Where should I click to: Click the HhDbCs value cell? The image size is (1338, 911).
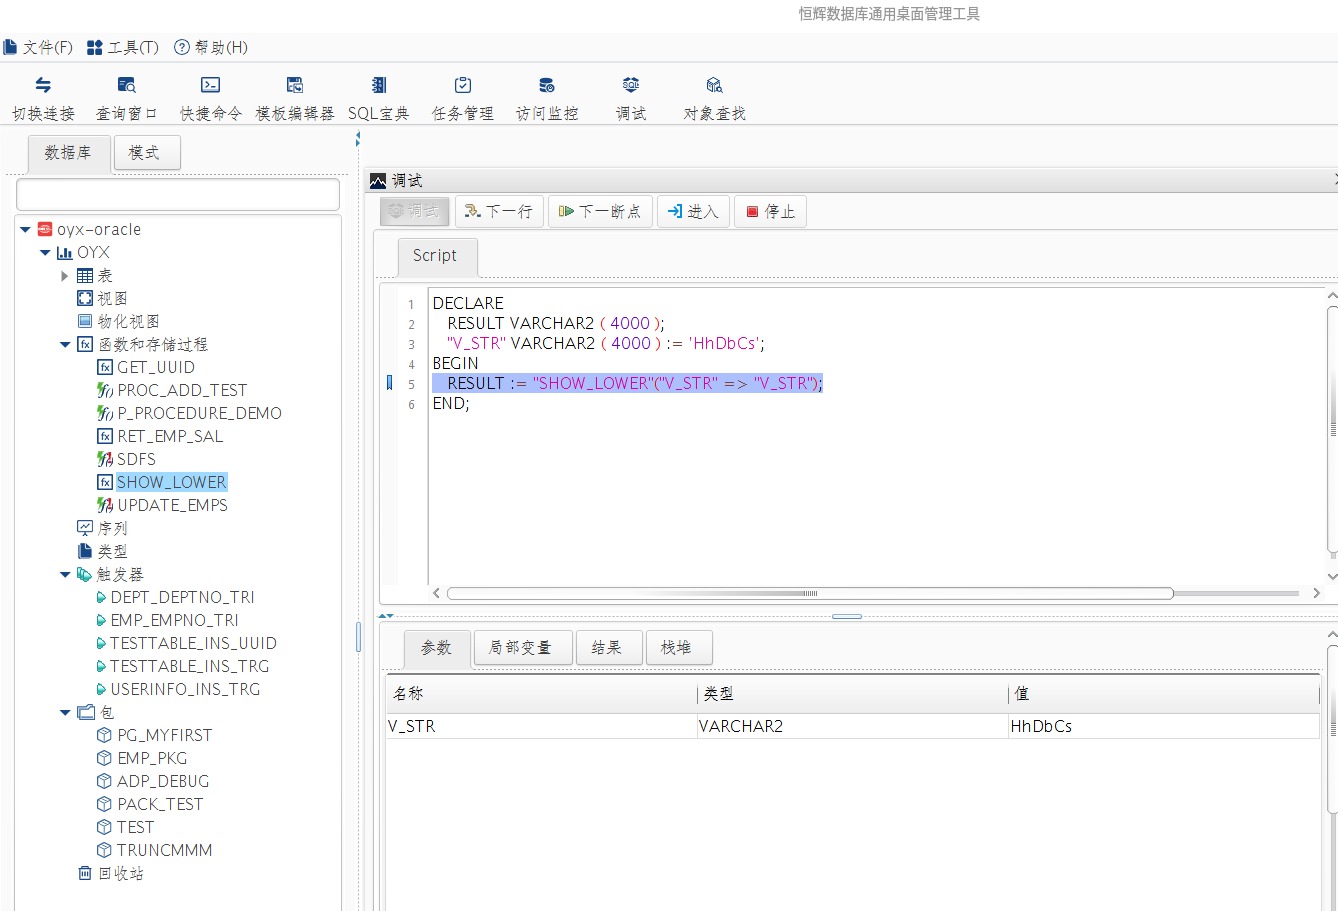[1164, 726]
